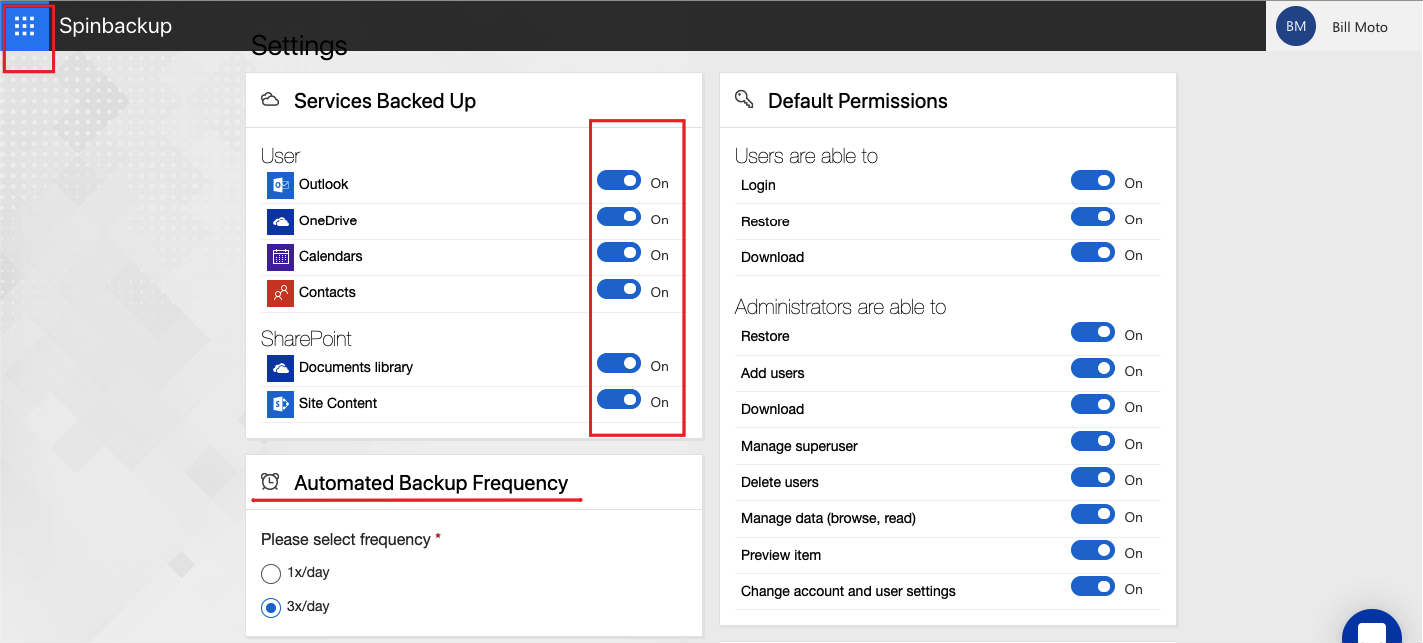Viewport: 1423px width, 643px height.
Task: Click the Outlook label
Action: 323,184
